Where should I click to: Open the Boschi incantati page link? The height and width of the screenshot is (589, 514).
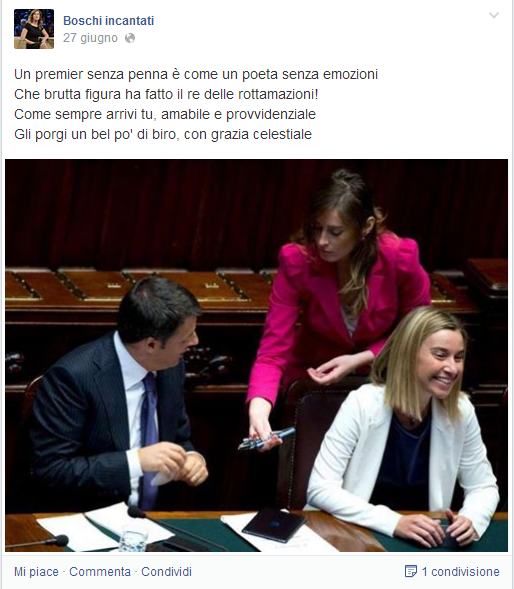click(x=109, y=21)
